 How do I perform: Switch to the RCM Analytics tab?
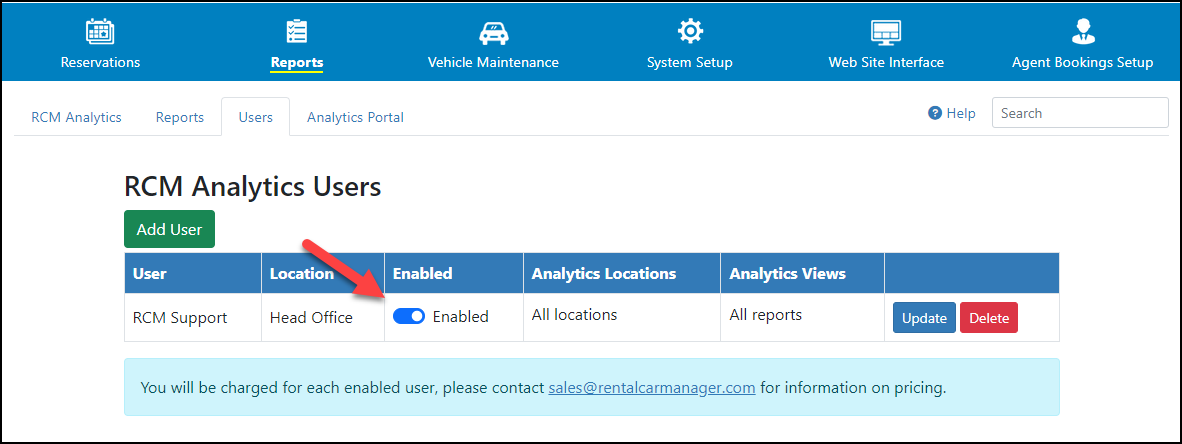pyautogui.click(x=76, y=118)
